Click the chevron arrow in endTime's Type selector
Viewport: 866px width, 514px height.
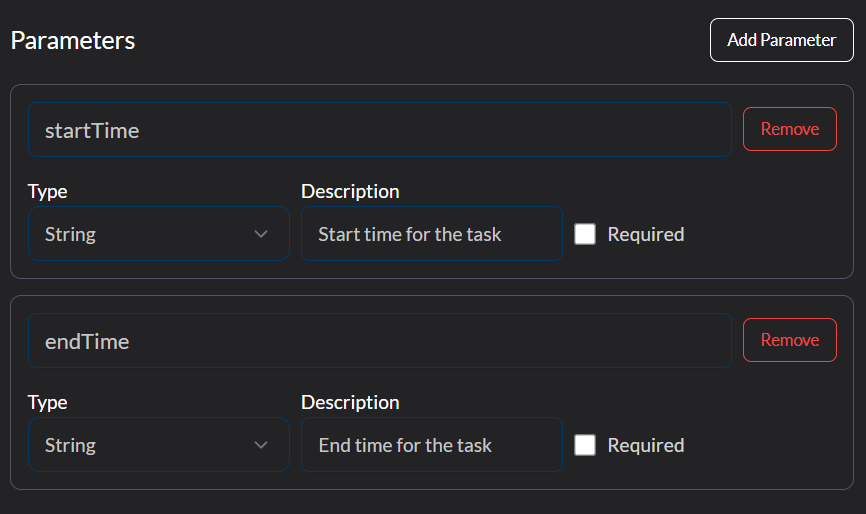point(261,445)
